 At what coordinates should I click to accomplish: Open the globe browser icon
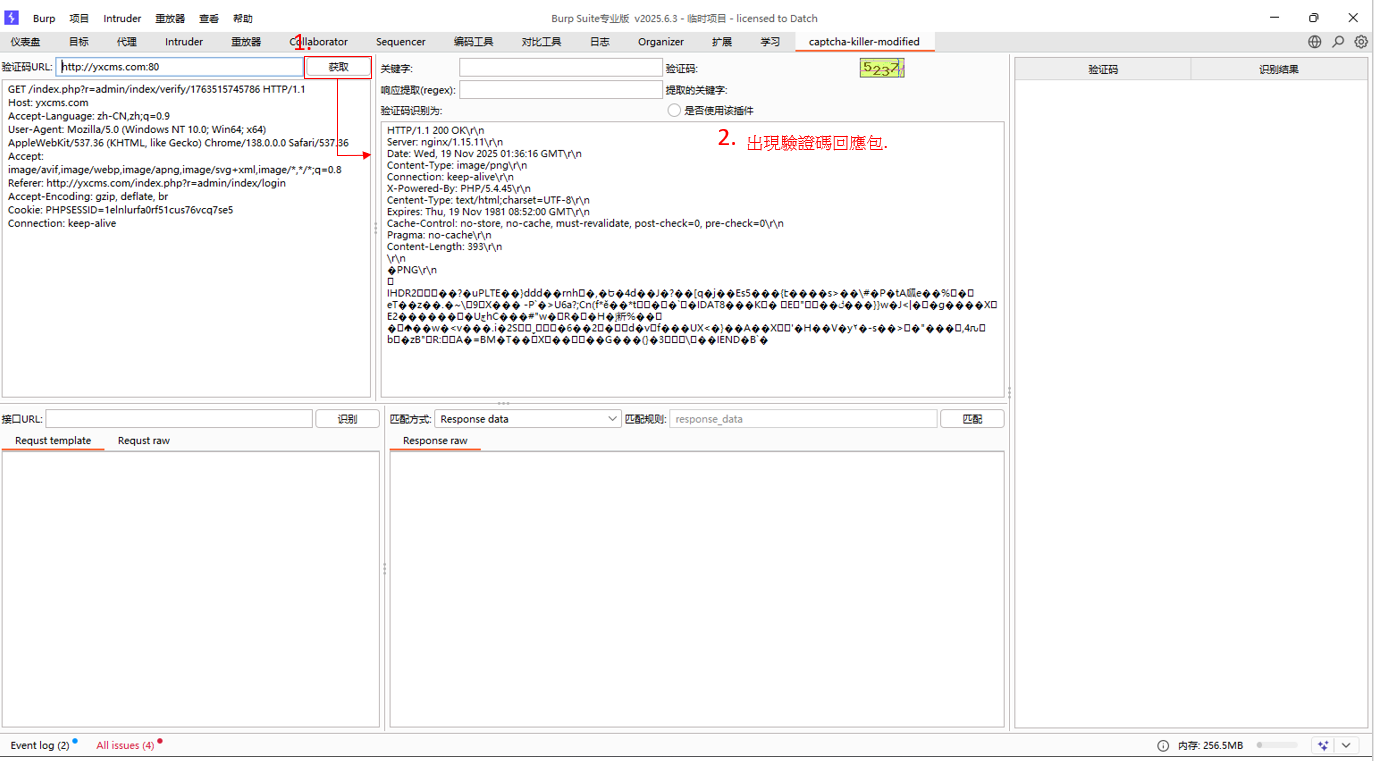pyautogui.click(x=1315, y=42)
